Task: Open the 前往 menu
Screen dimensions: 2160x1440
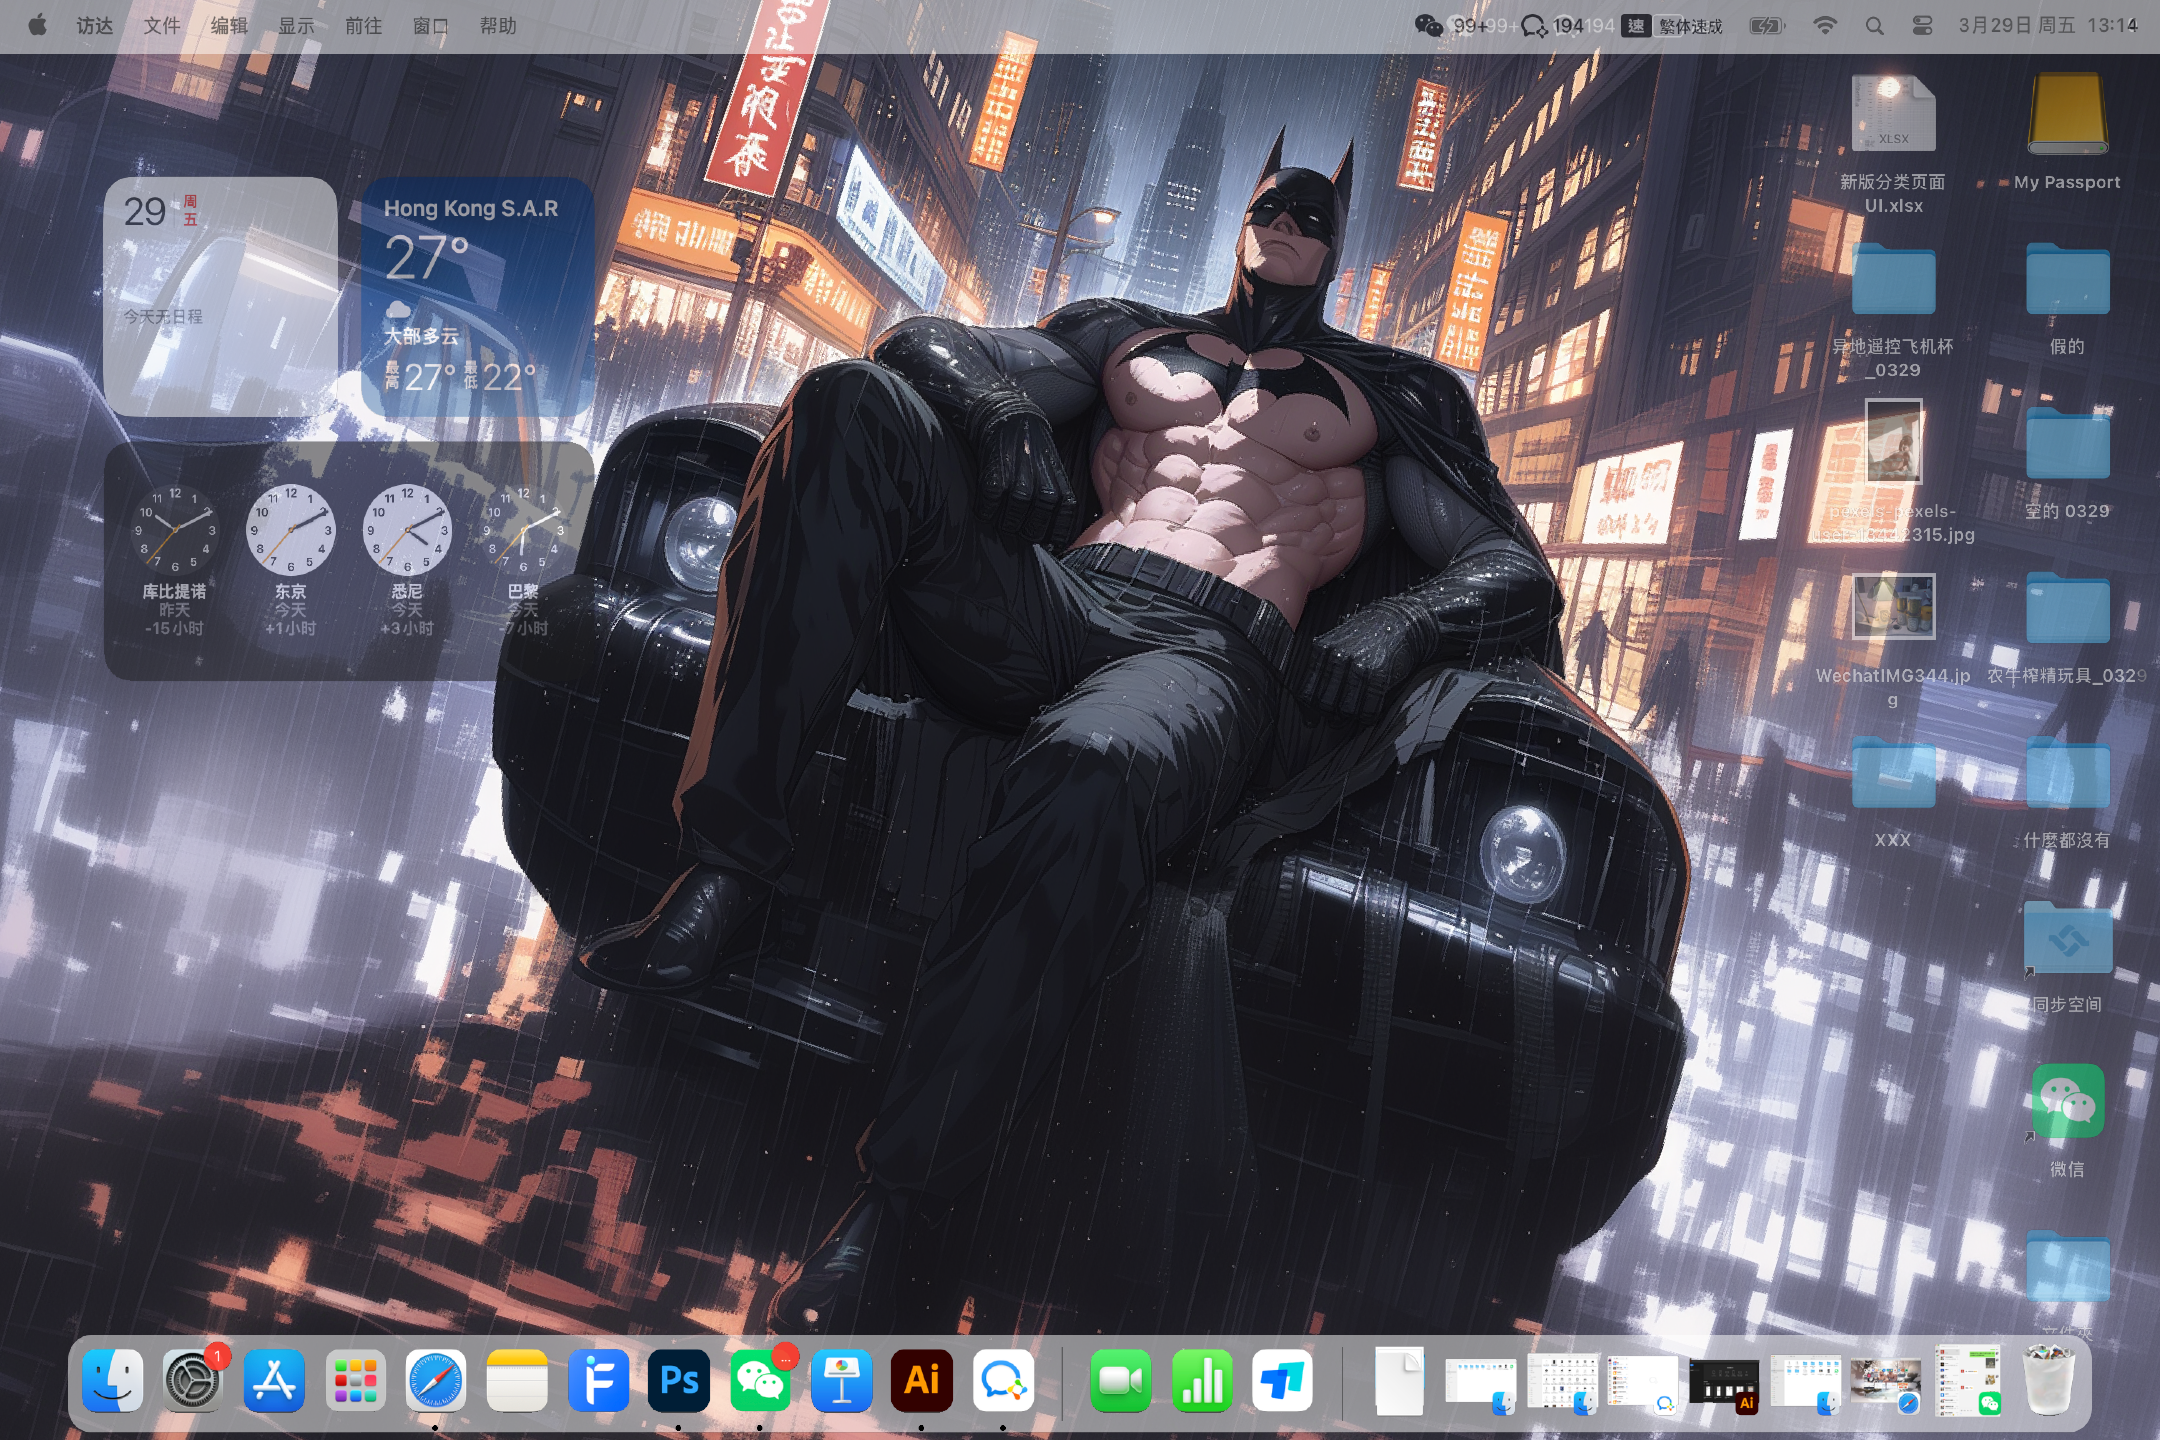Action: click(x=363, y=26)
